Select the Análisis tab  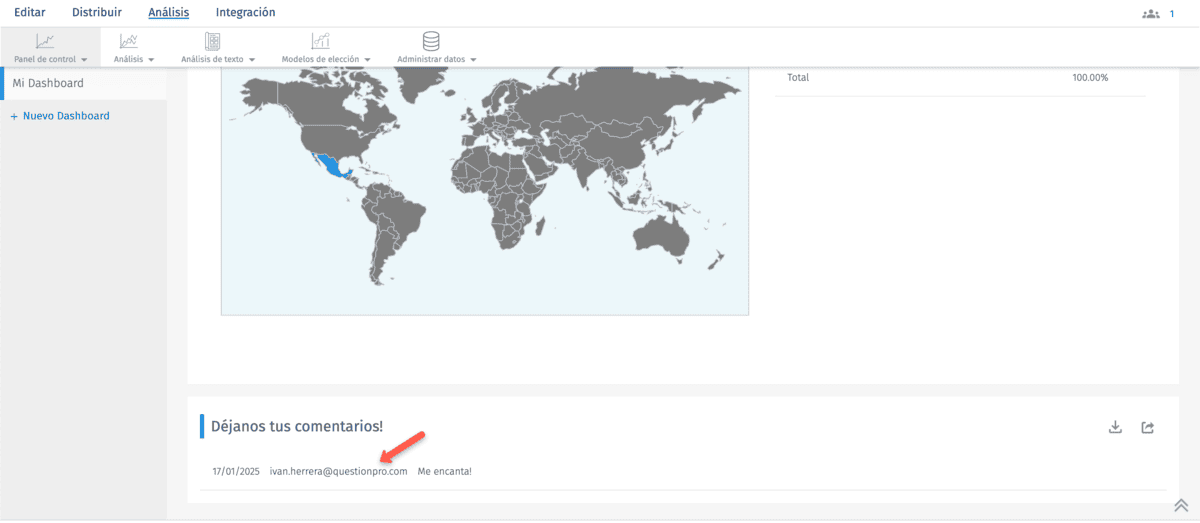pos(168,12)
